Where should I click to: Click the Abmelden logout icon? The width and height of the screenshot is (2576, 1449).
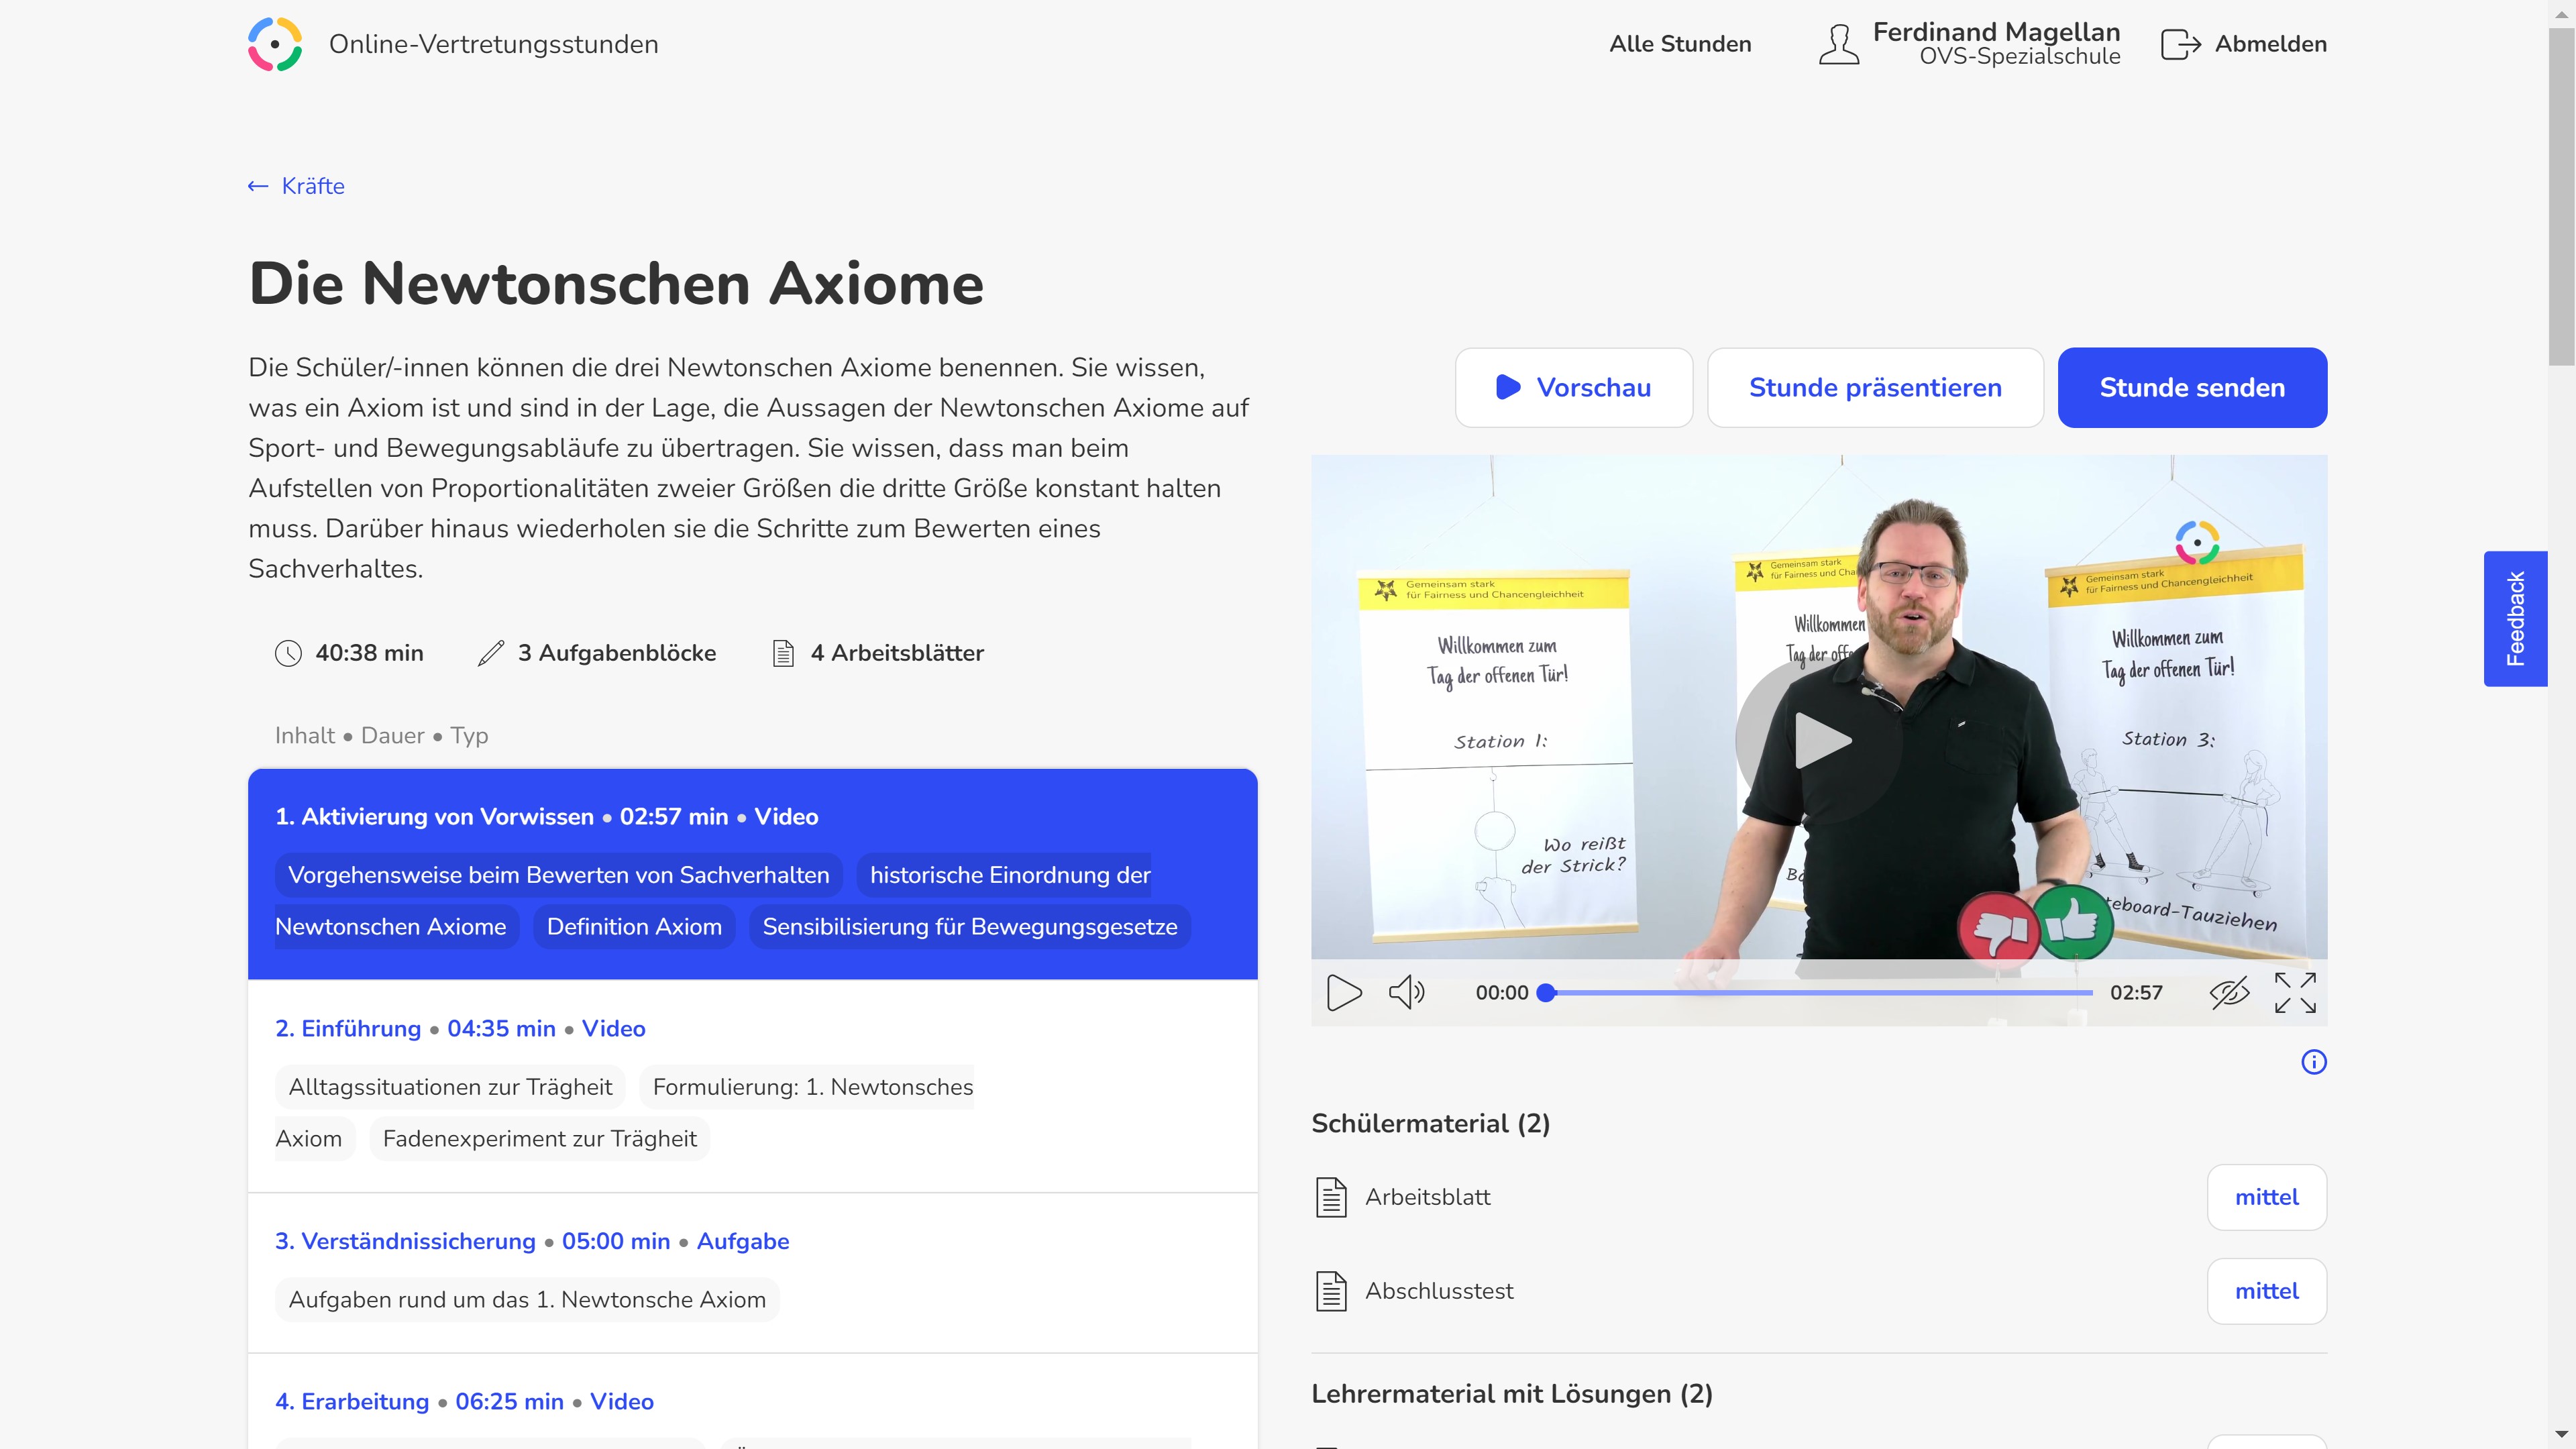coord(2180,44)
